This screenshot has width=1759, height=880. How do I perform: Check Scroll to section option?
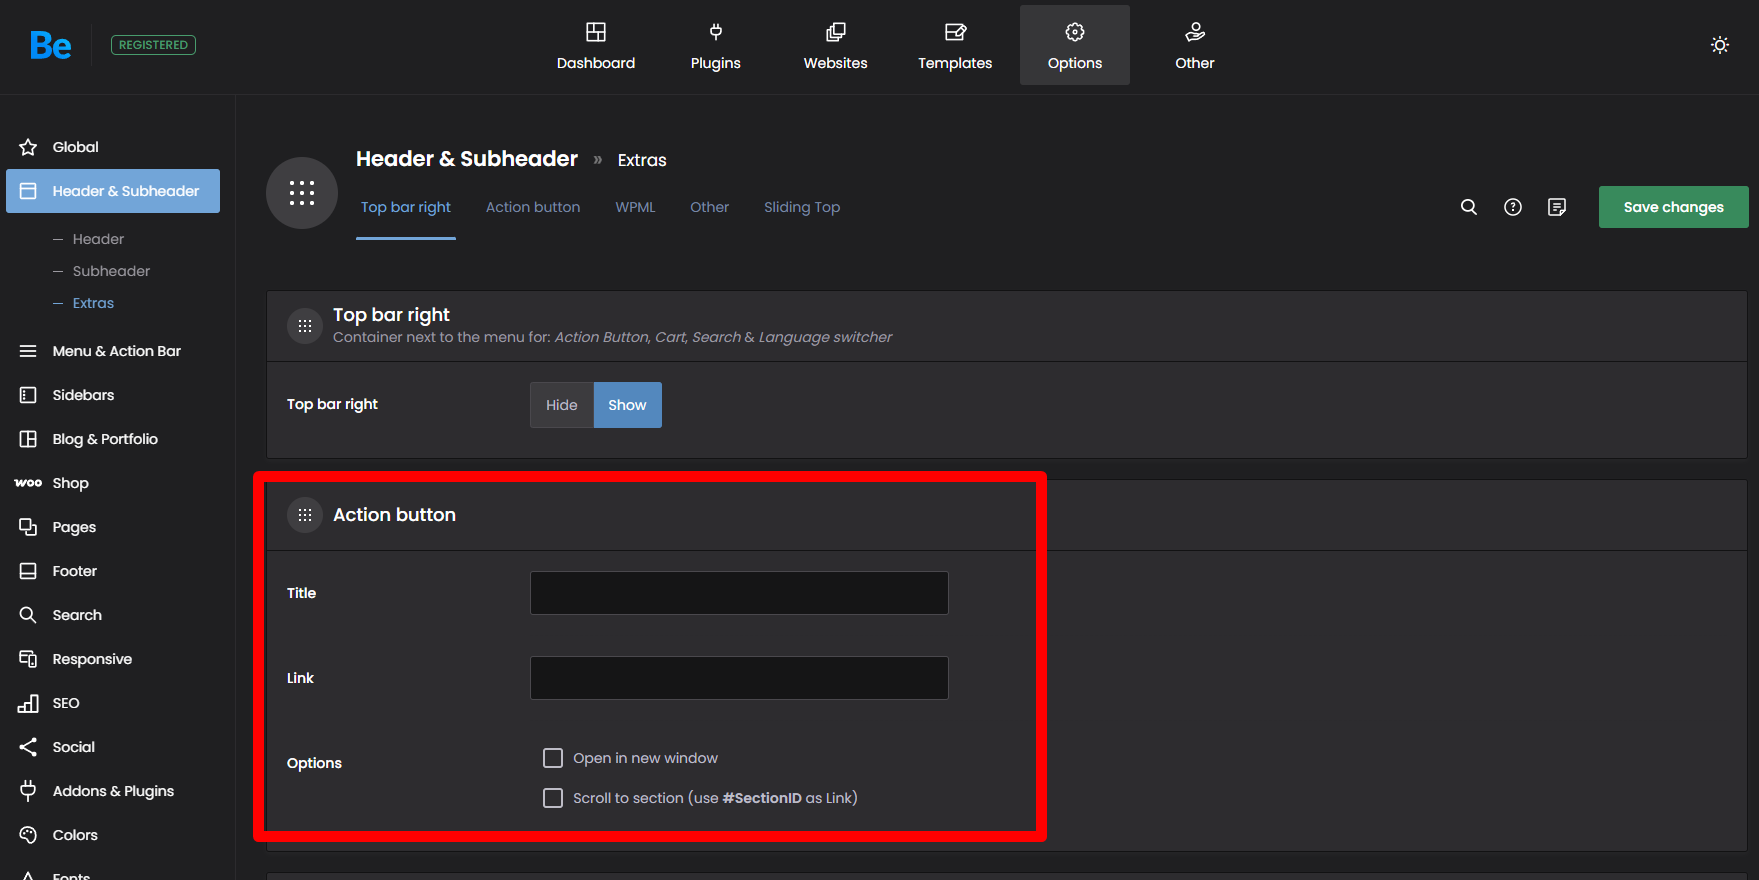point(553,798)
